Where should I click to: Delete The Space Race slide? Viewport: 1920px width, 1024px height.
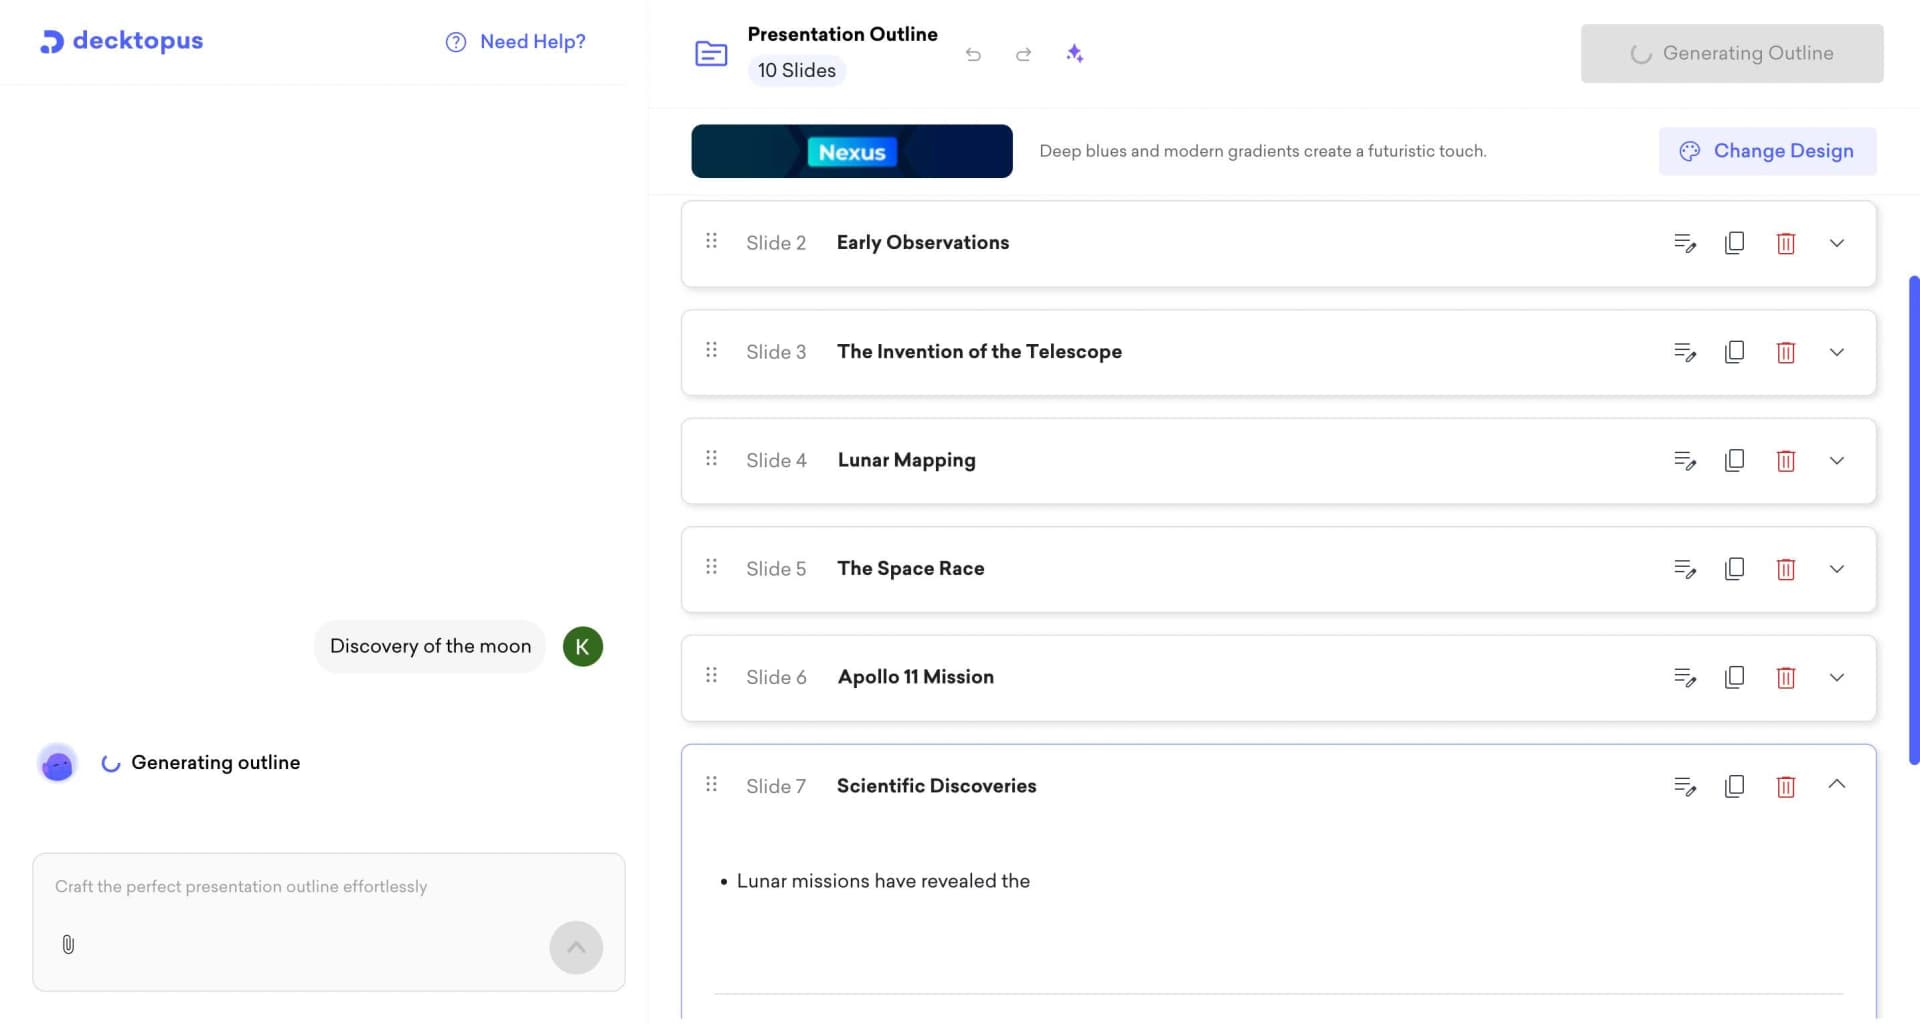coord(1786,569)
